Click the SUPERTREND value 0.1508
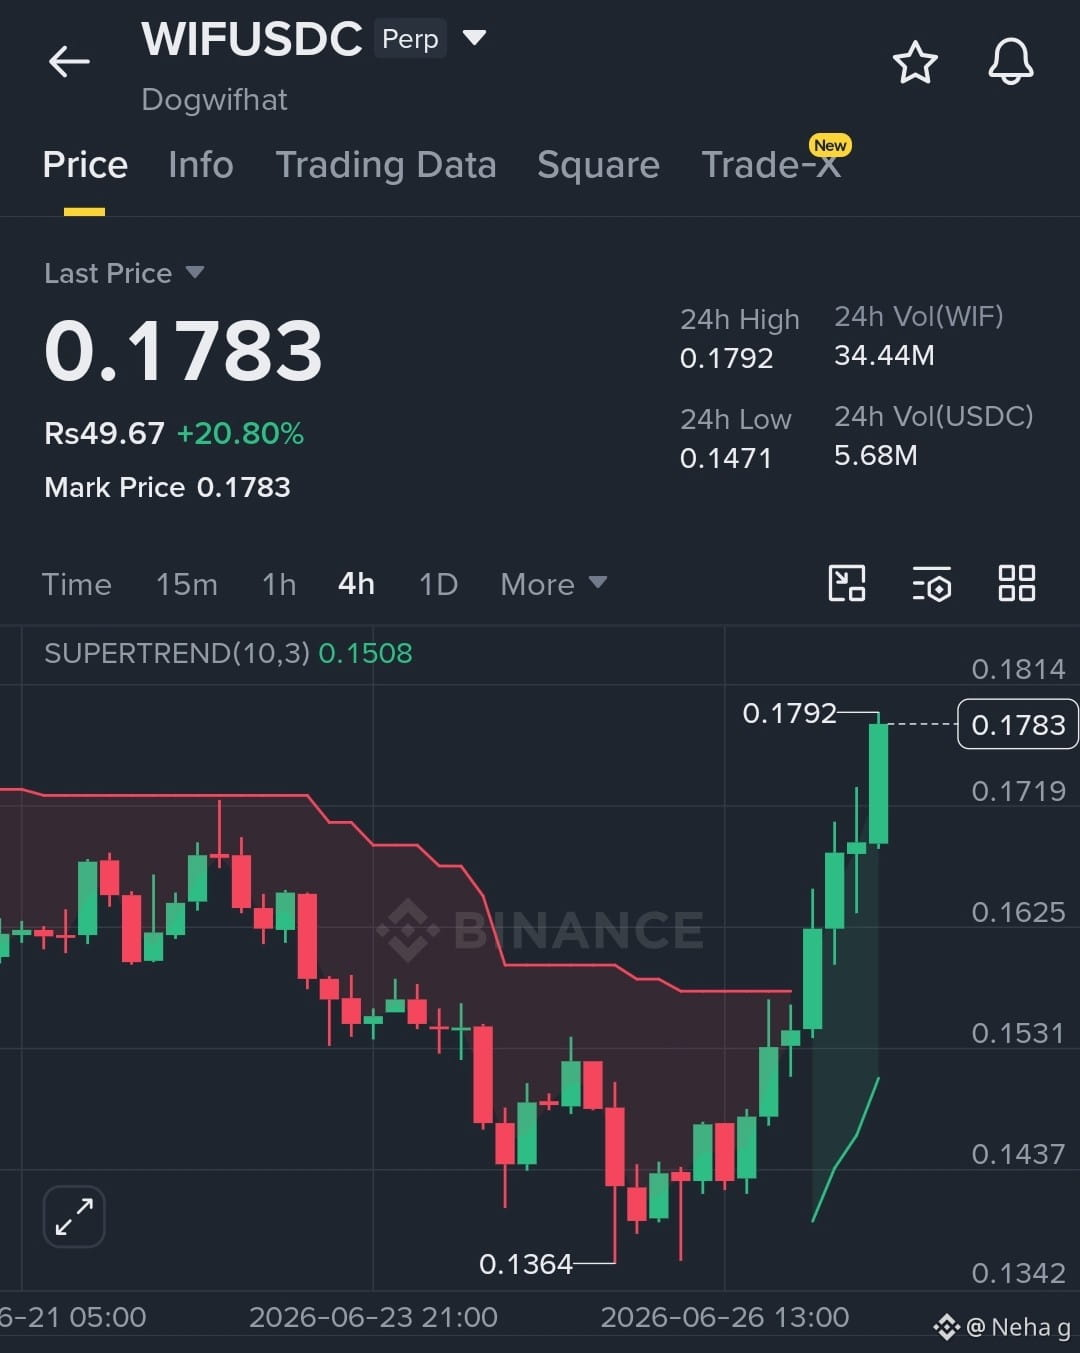 pyautogui.click(x=365, y=653)
